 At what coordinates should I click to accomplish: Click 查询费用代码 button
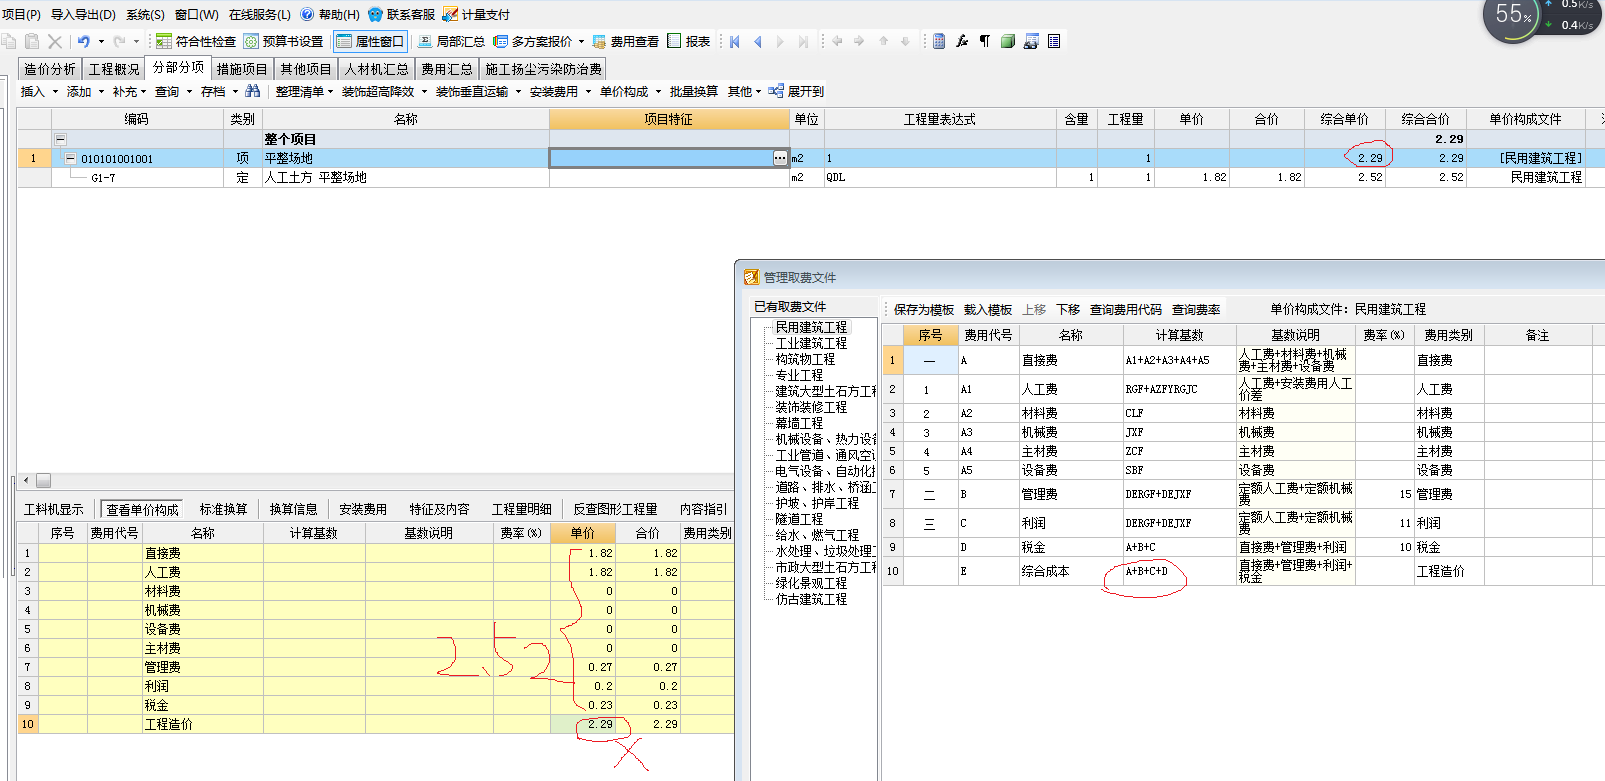coord(1126,310)
